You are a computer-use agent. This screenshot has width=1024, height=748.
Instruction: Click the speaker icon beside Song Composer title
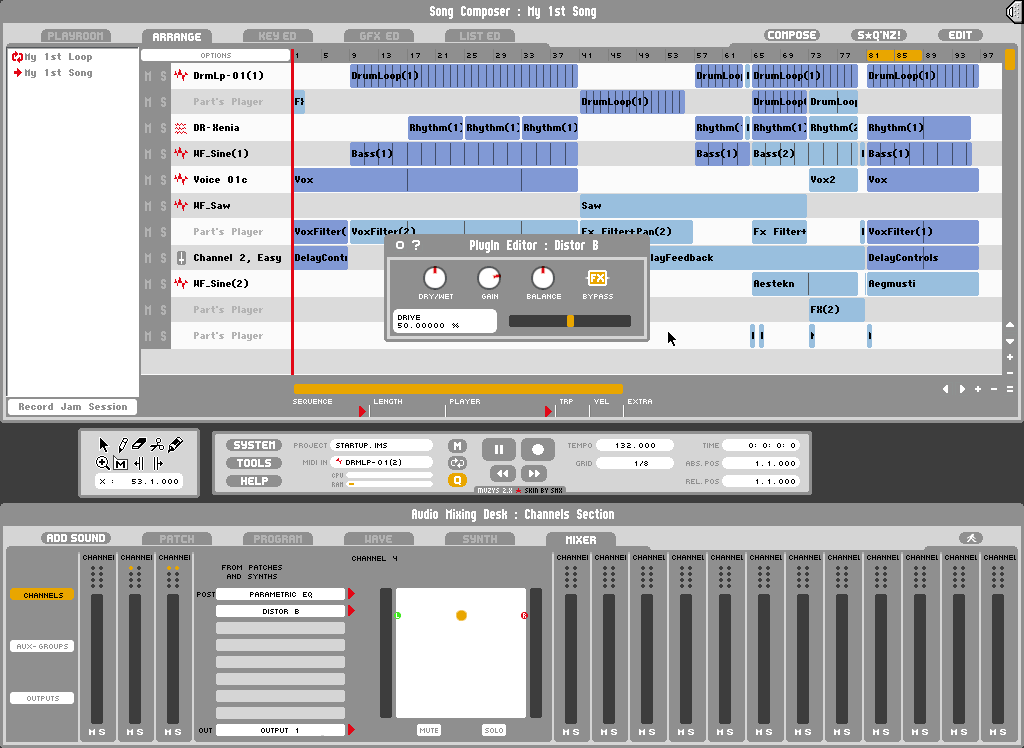pyautogui.click(x=1015, y=12)
